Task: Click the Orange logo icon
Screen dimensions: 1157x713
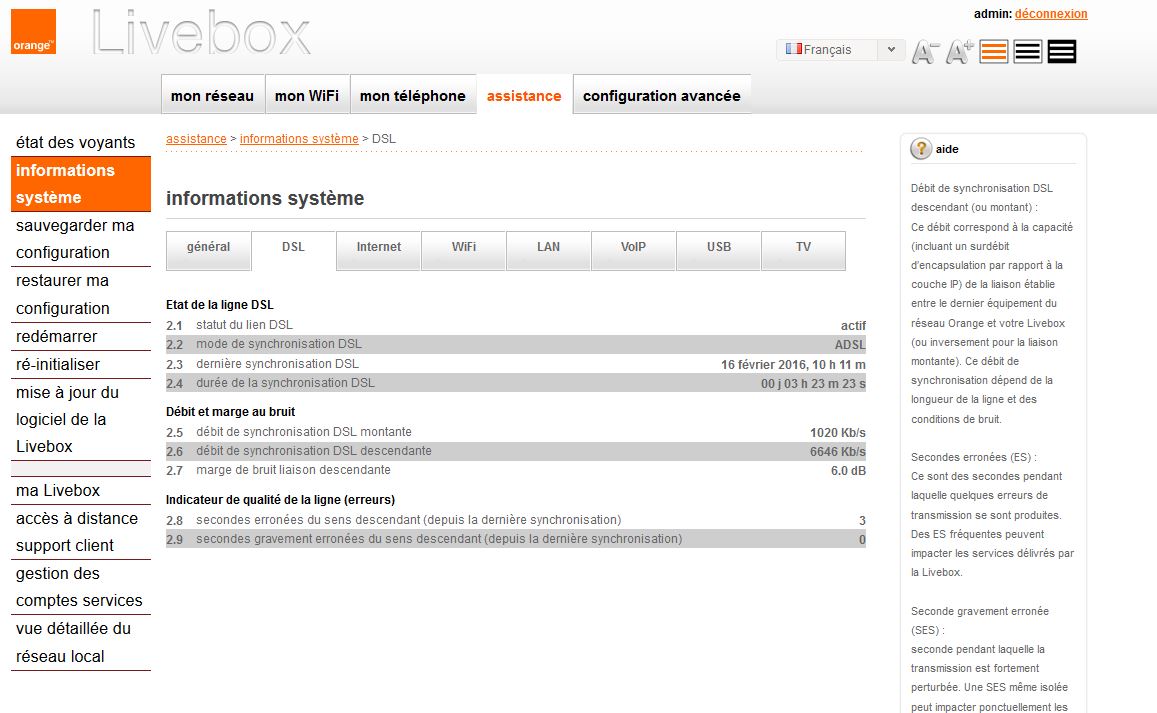Action: pos(33,32)
